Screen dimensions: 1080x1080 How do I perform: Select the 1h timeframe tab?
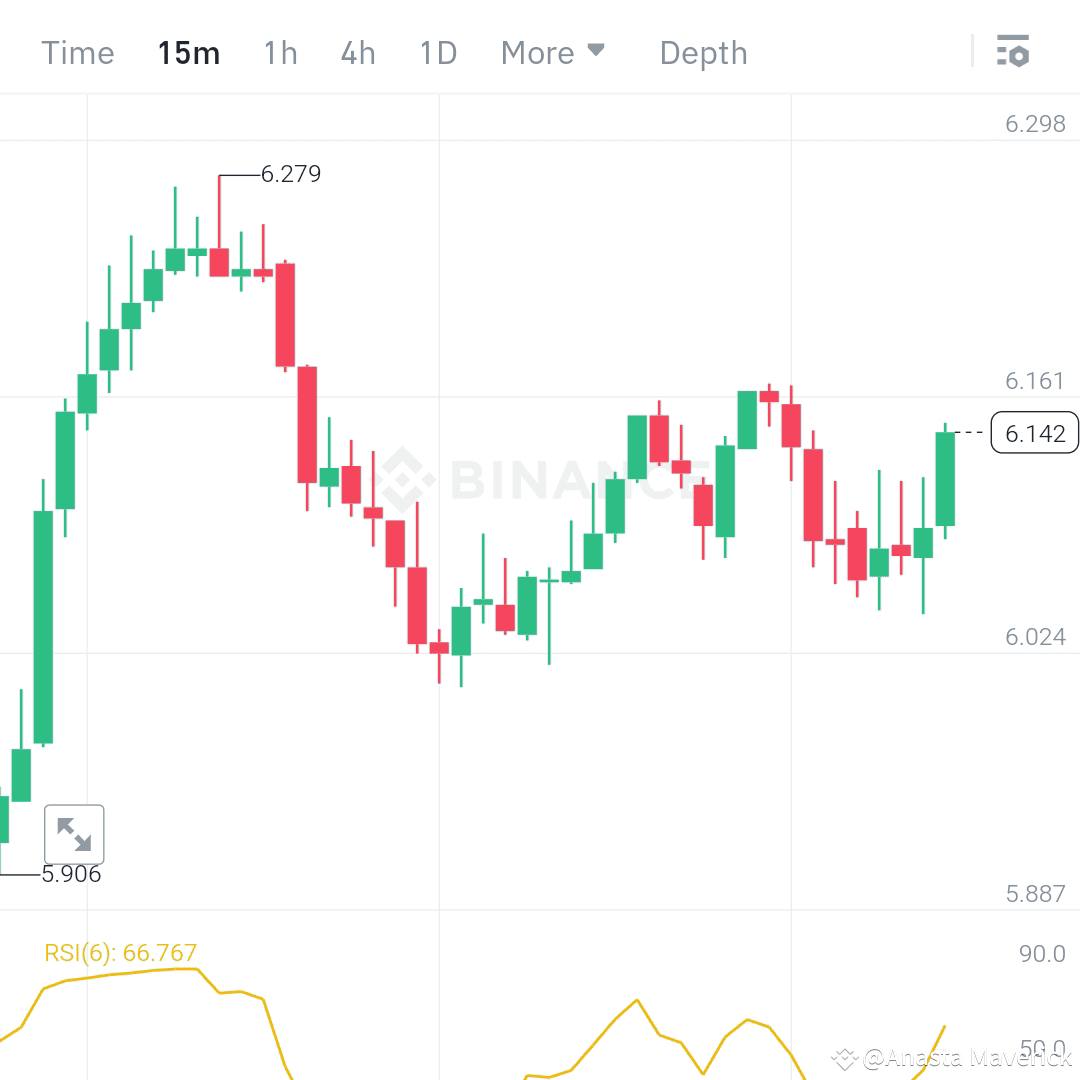(x=279, y=52)
